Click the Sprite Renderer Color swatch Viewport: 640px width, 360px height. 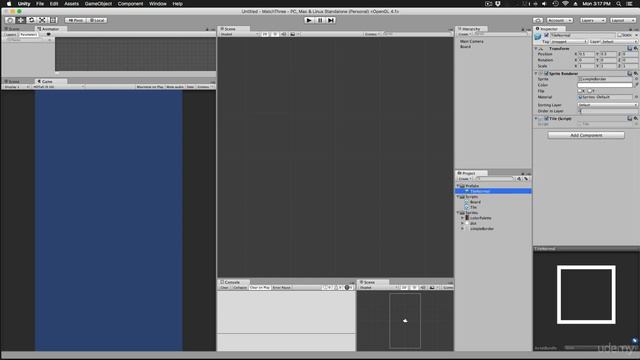pos(604,85)
